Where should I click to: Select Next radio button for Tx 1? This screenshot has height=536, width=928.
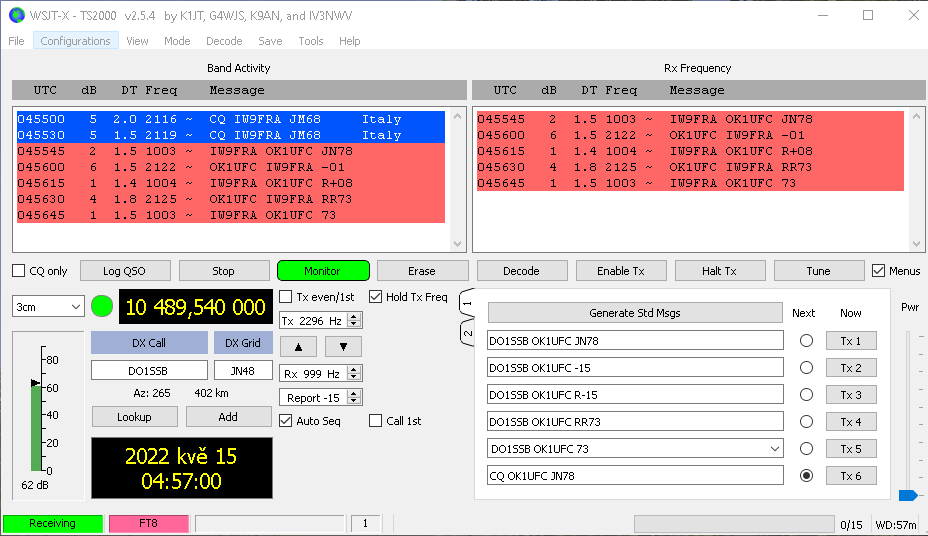806,341
